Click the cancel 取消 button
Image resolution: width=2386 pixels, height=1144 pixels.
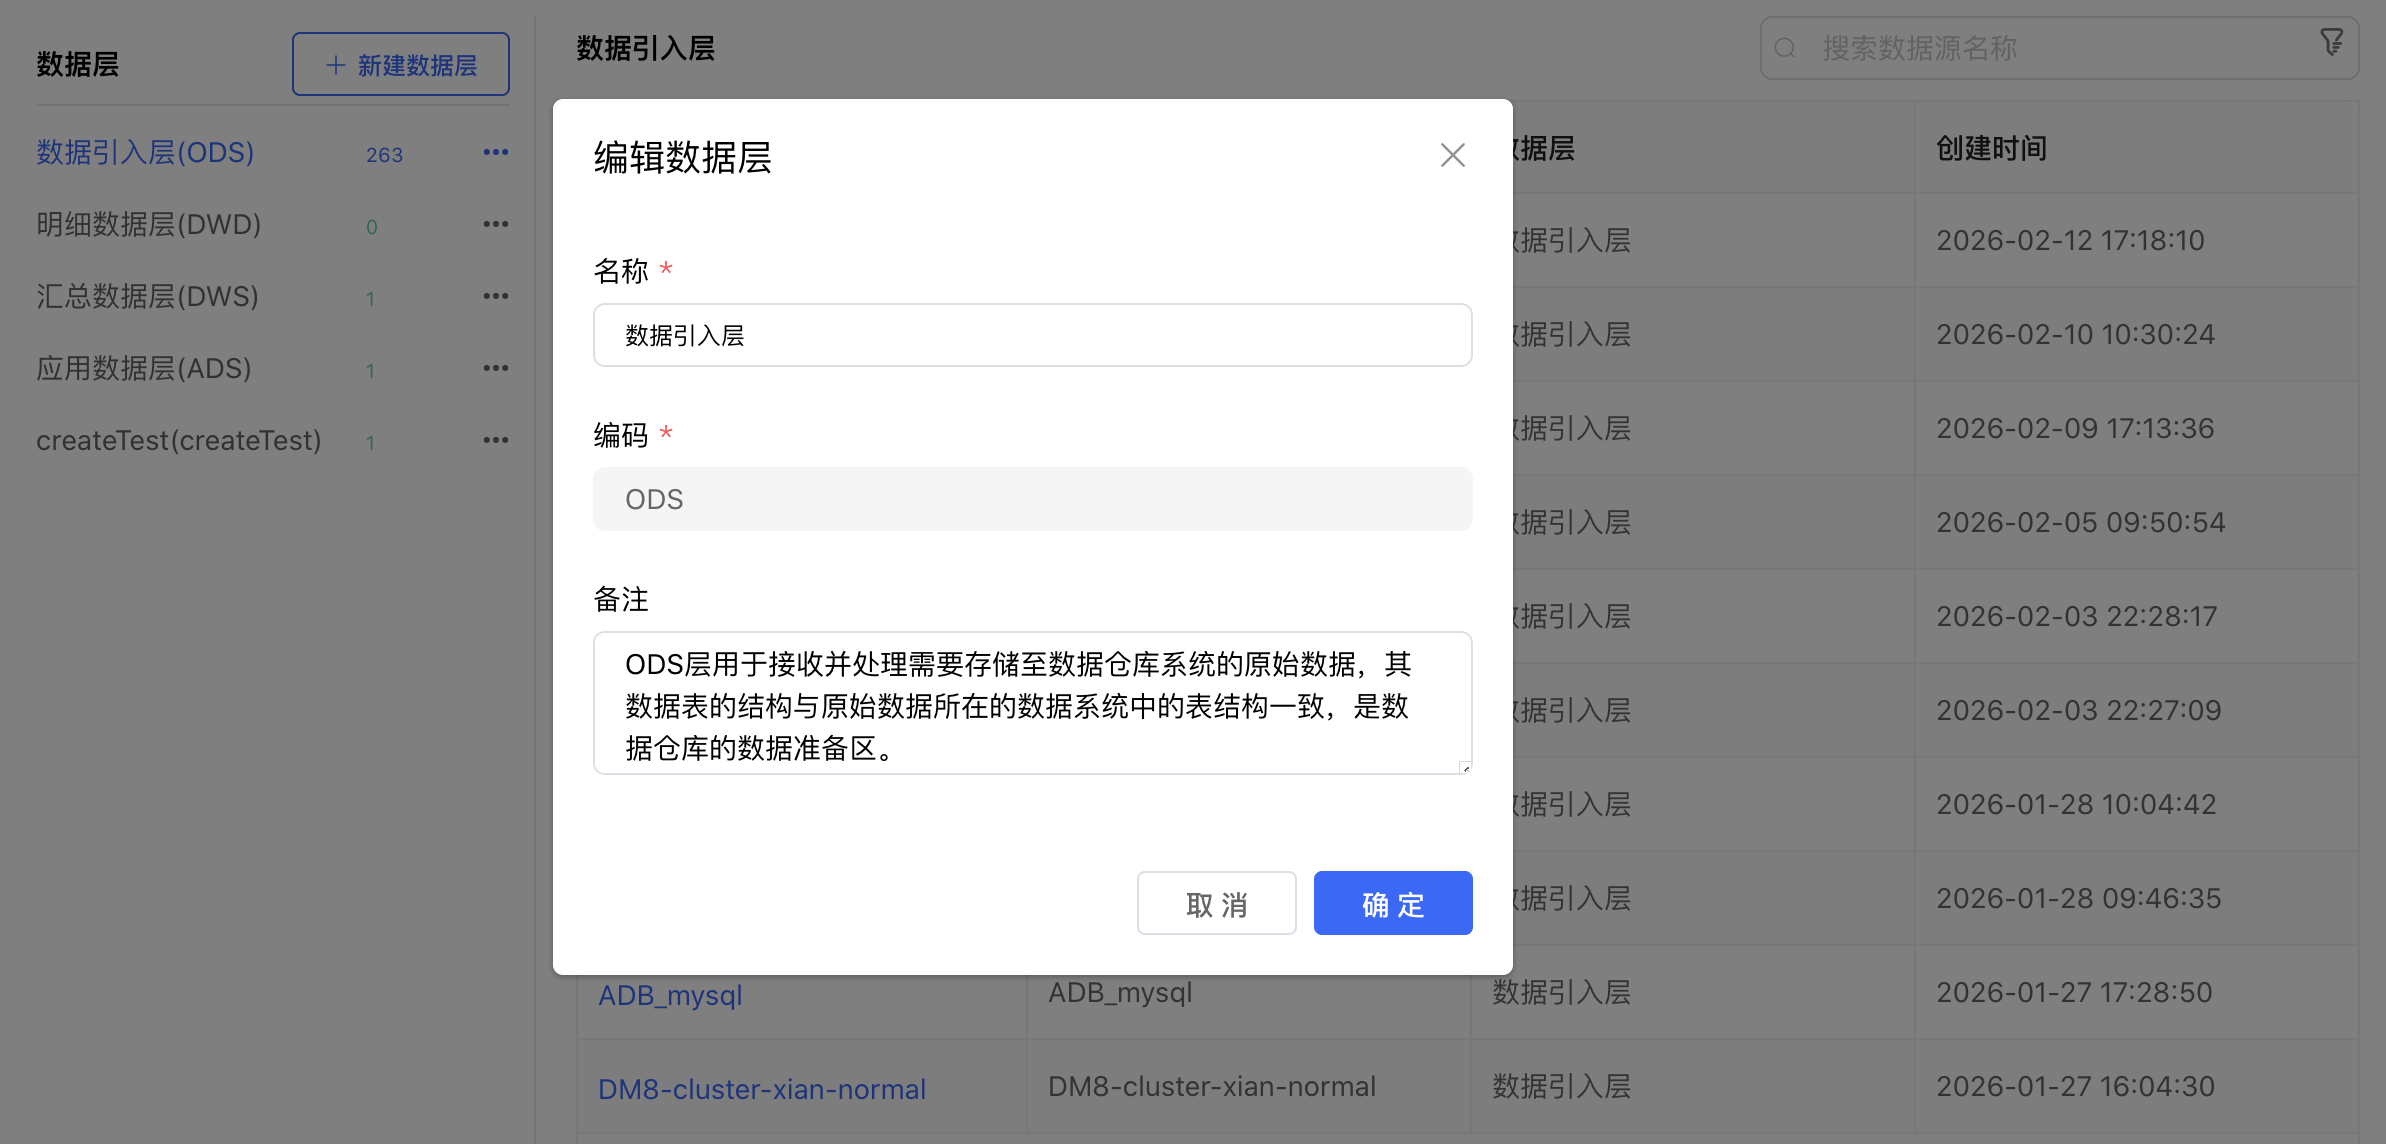click(x=1216, y=903)
